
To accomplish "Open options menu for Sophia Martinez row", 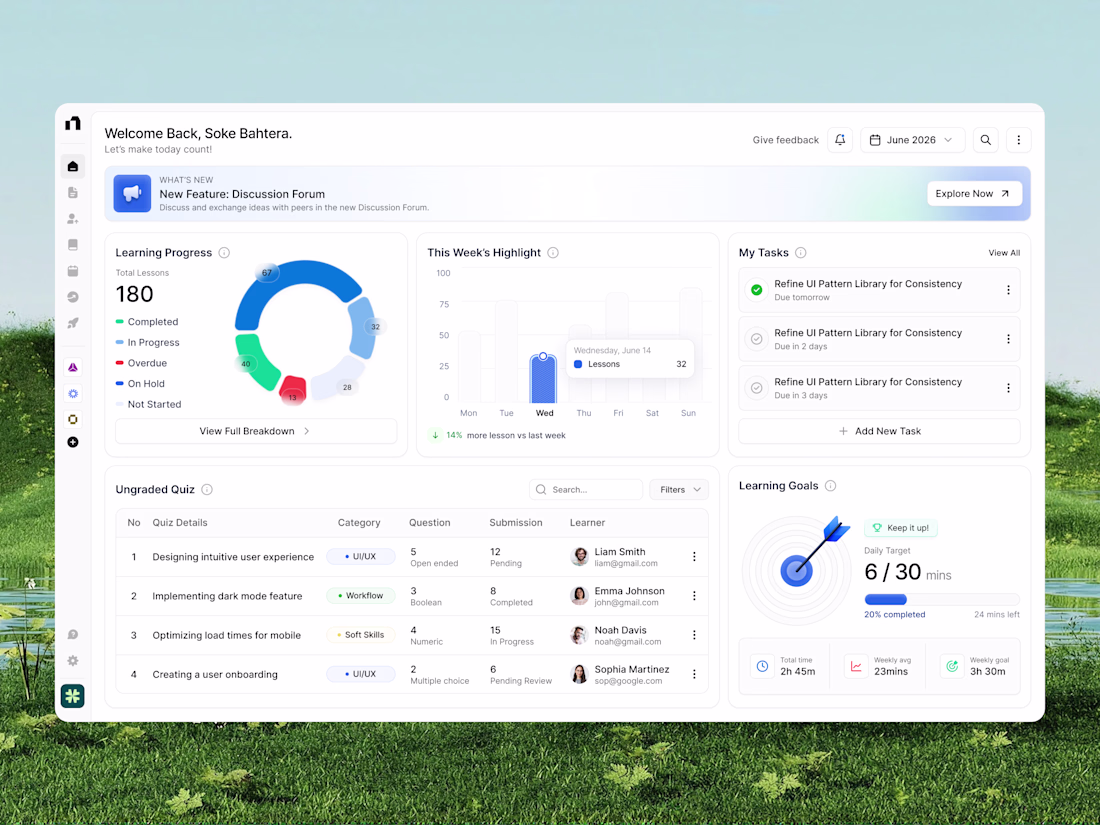I will pyautogui.click(x=695, y=674).
